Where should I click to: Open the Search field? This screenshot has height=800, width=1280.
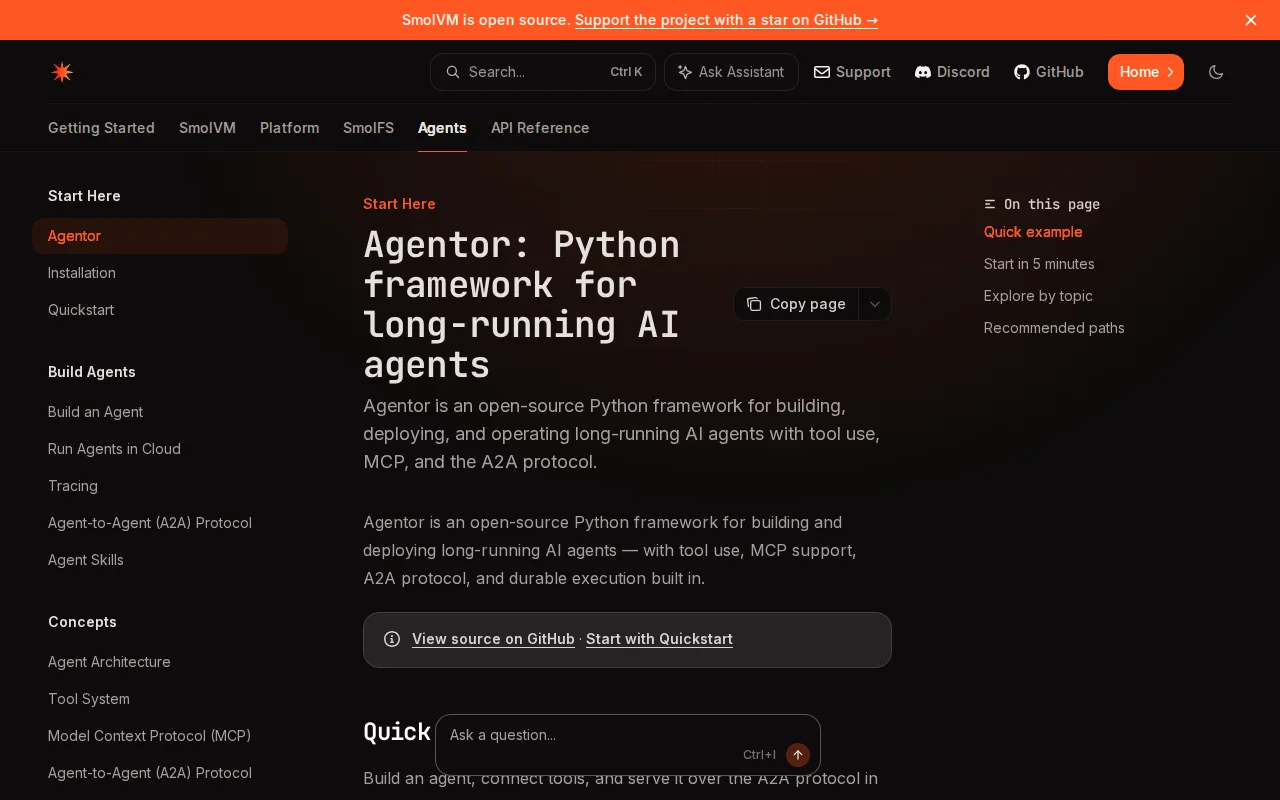pos(543,72)
